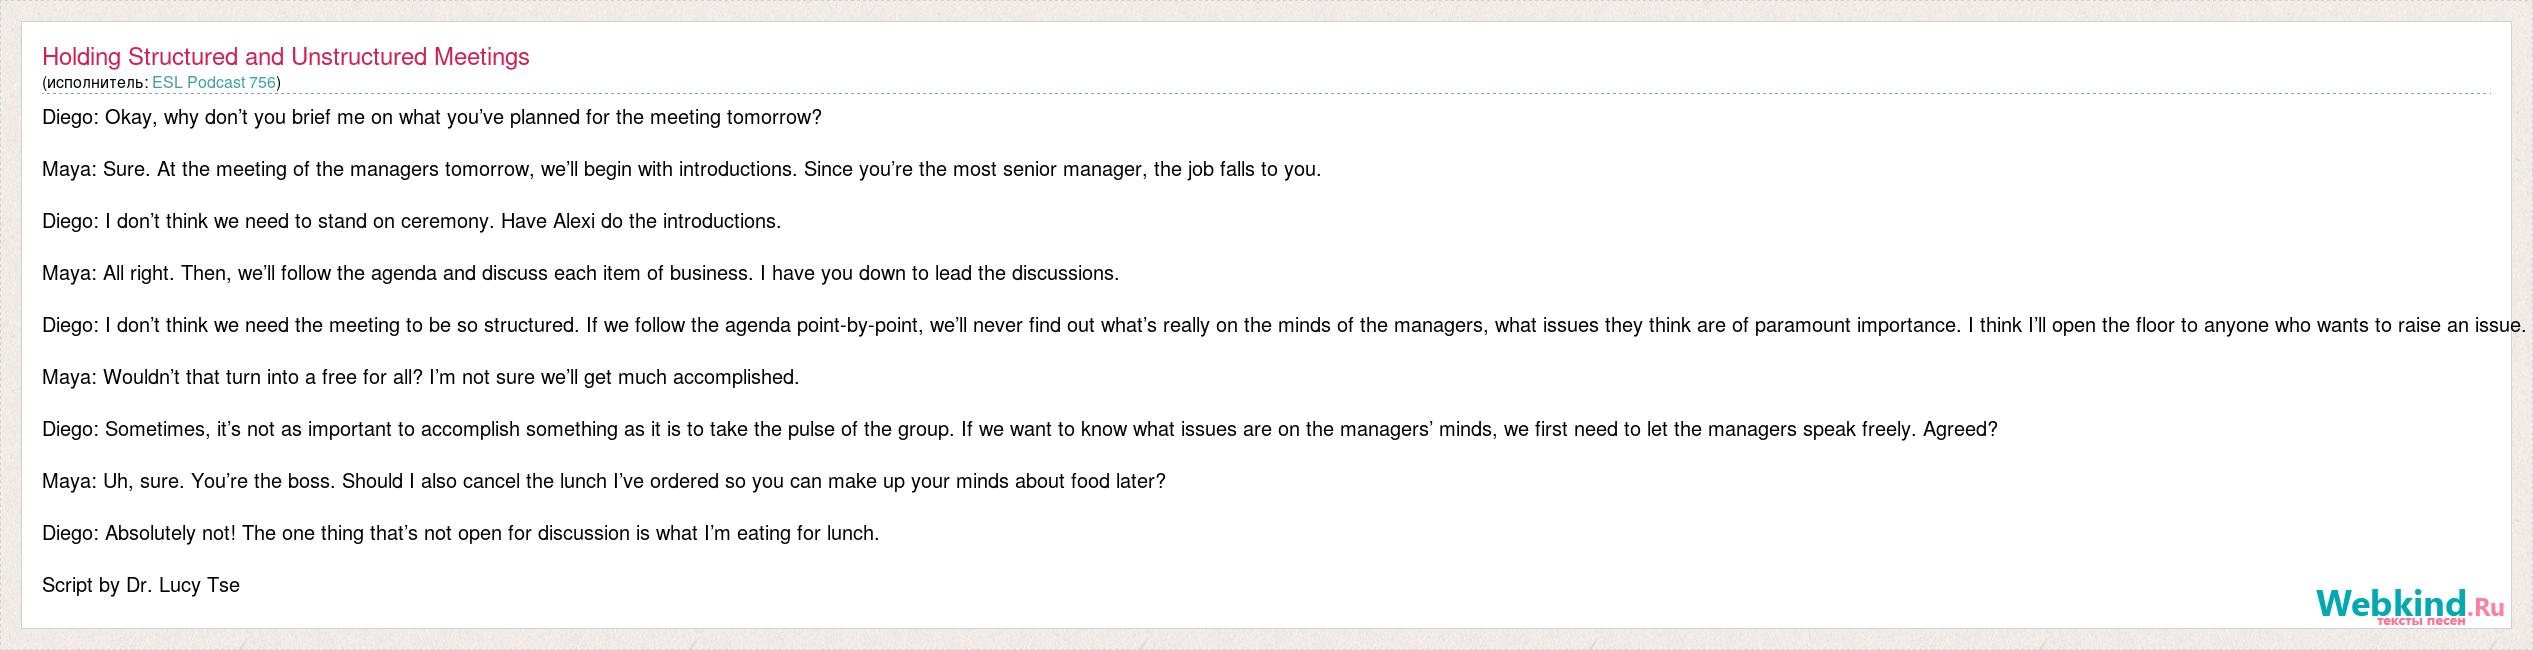2533x650 pixels.
Task: Click Diego's line about briefing for tomorrow's meeting
Action: [432, 117]
